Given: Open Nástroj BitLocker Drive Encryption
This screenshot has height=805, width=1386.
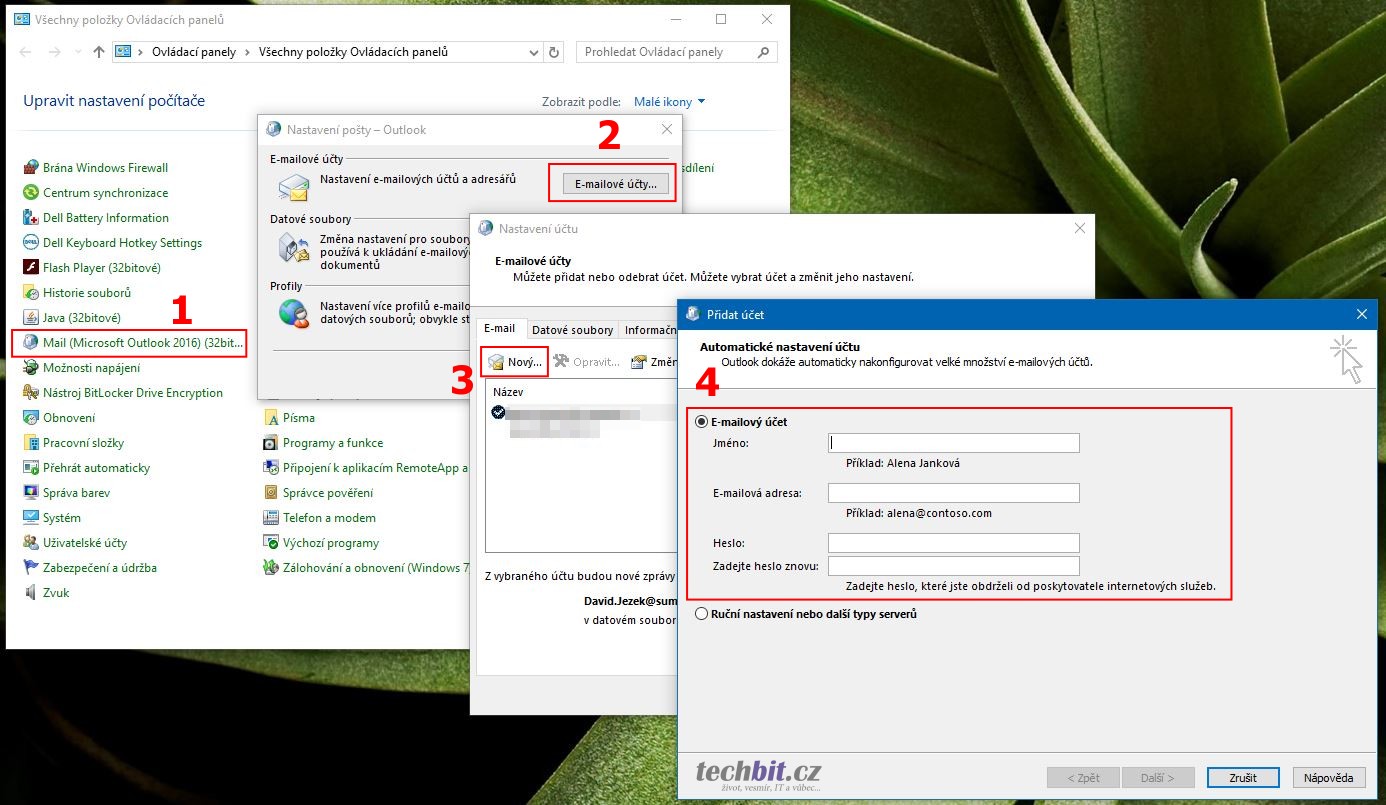Looking at the screenshot, I should 132,393.
